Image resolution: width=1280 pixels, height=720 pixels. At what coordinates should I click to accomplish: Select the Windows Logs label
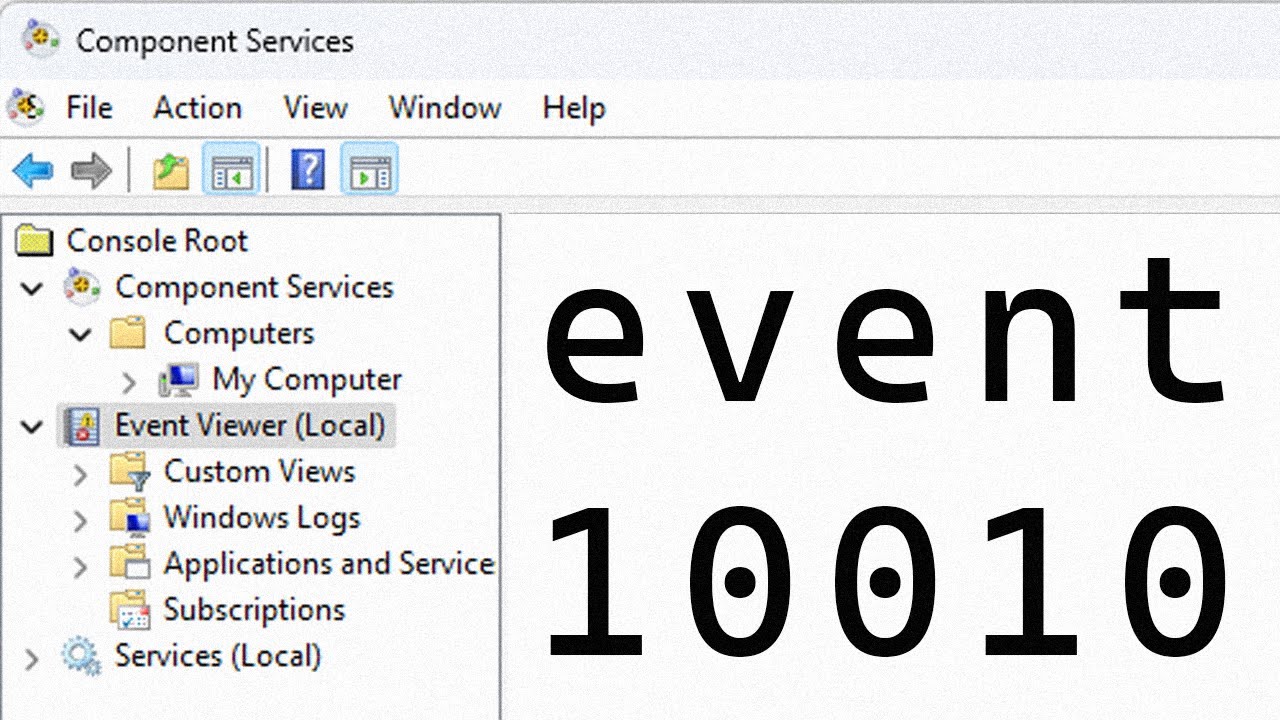pos(261,518)
